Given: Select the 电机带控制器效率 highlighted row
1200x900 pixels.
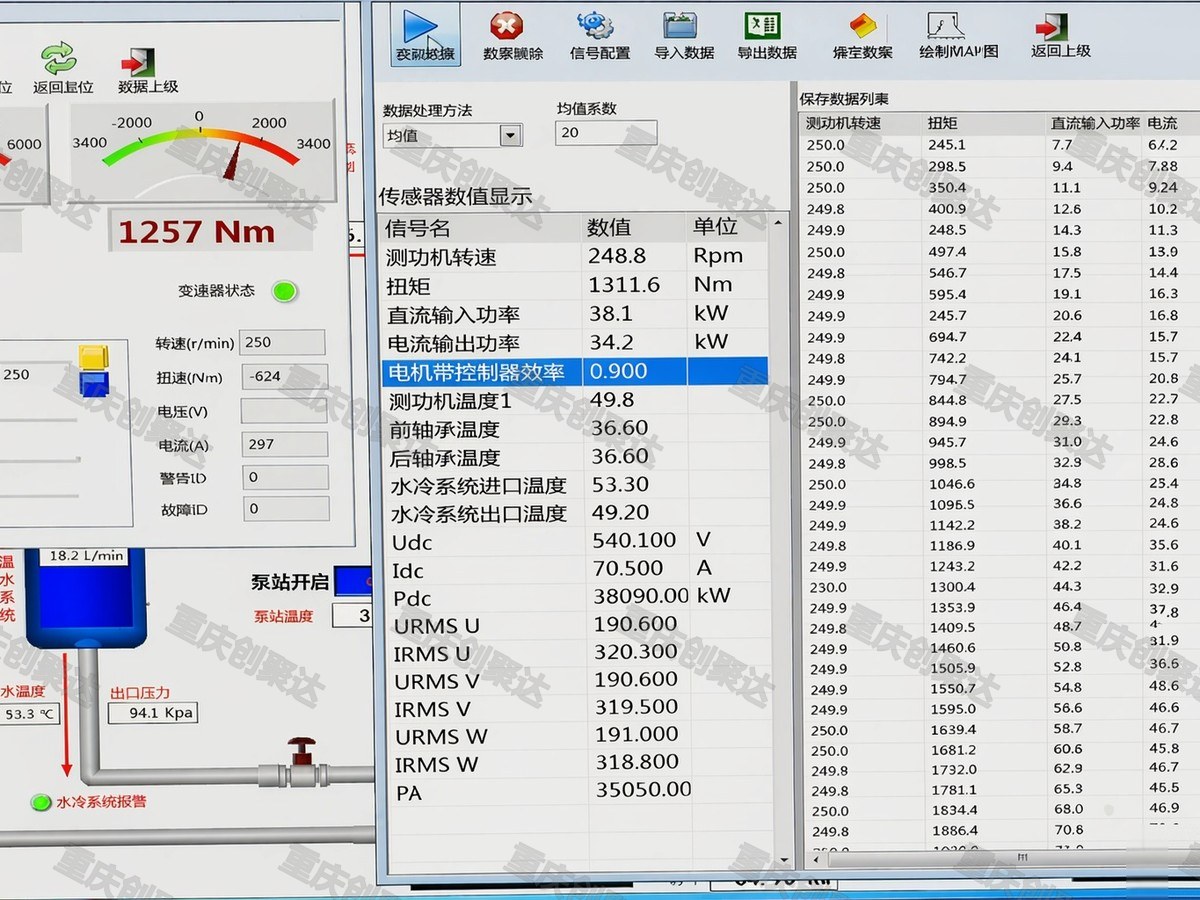Looking at the screenshot, I should click(x=575, y=371).
